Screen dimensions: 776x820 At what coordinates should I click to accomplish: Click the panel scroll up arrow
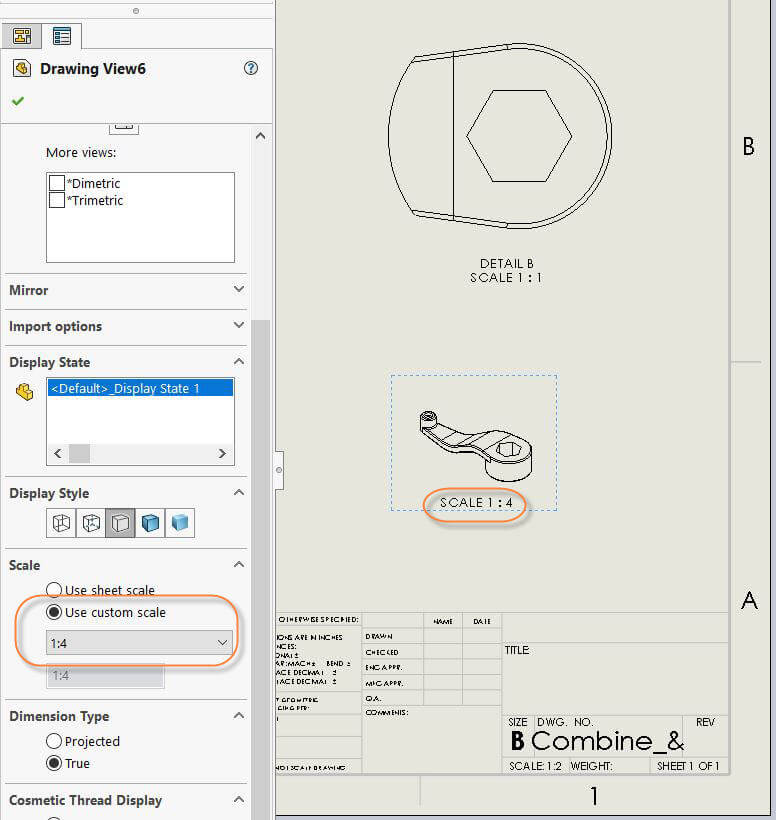click(x=260, y=136)
